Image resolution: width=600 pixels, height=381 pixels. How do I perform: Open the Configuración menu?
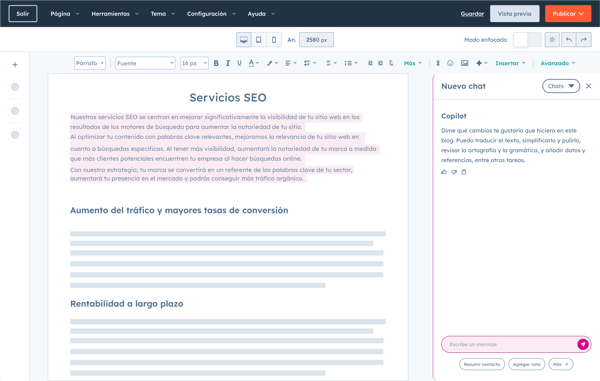pos(211,14)
